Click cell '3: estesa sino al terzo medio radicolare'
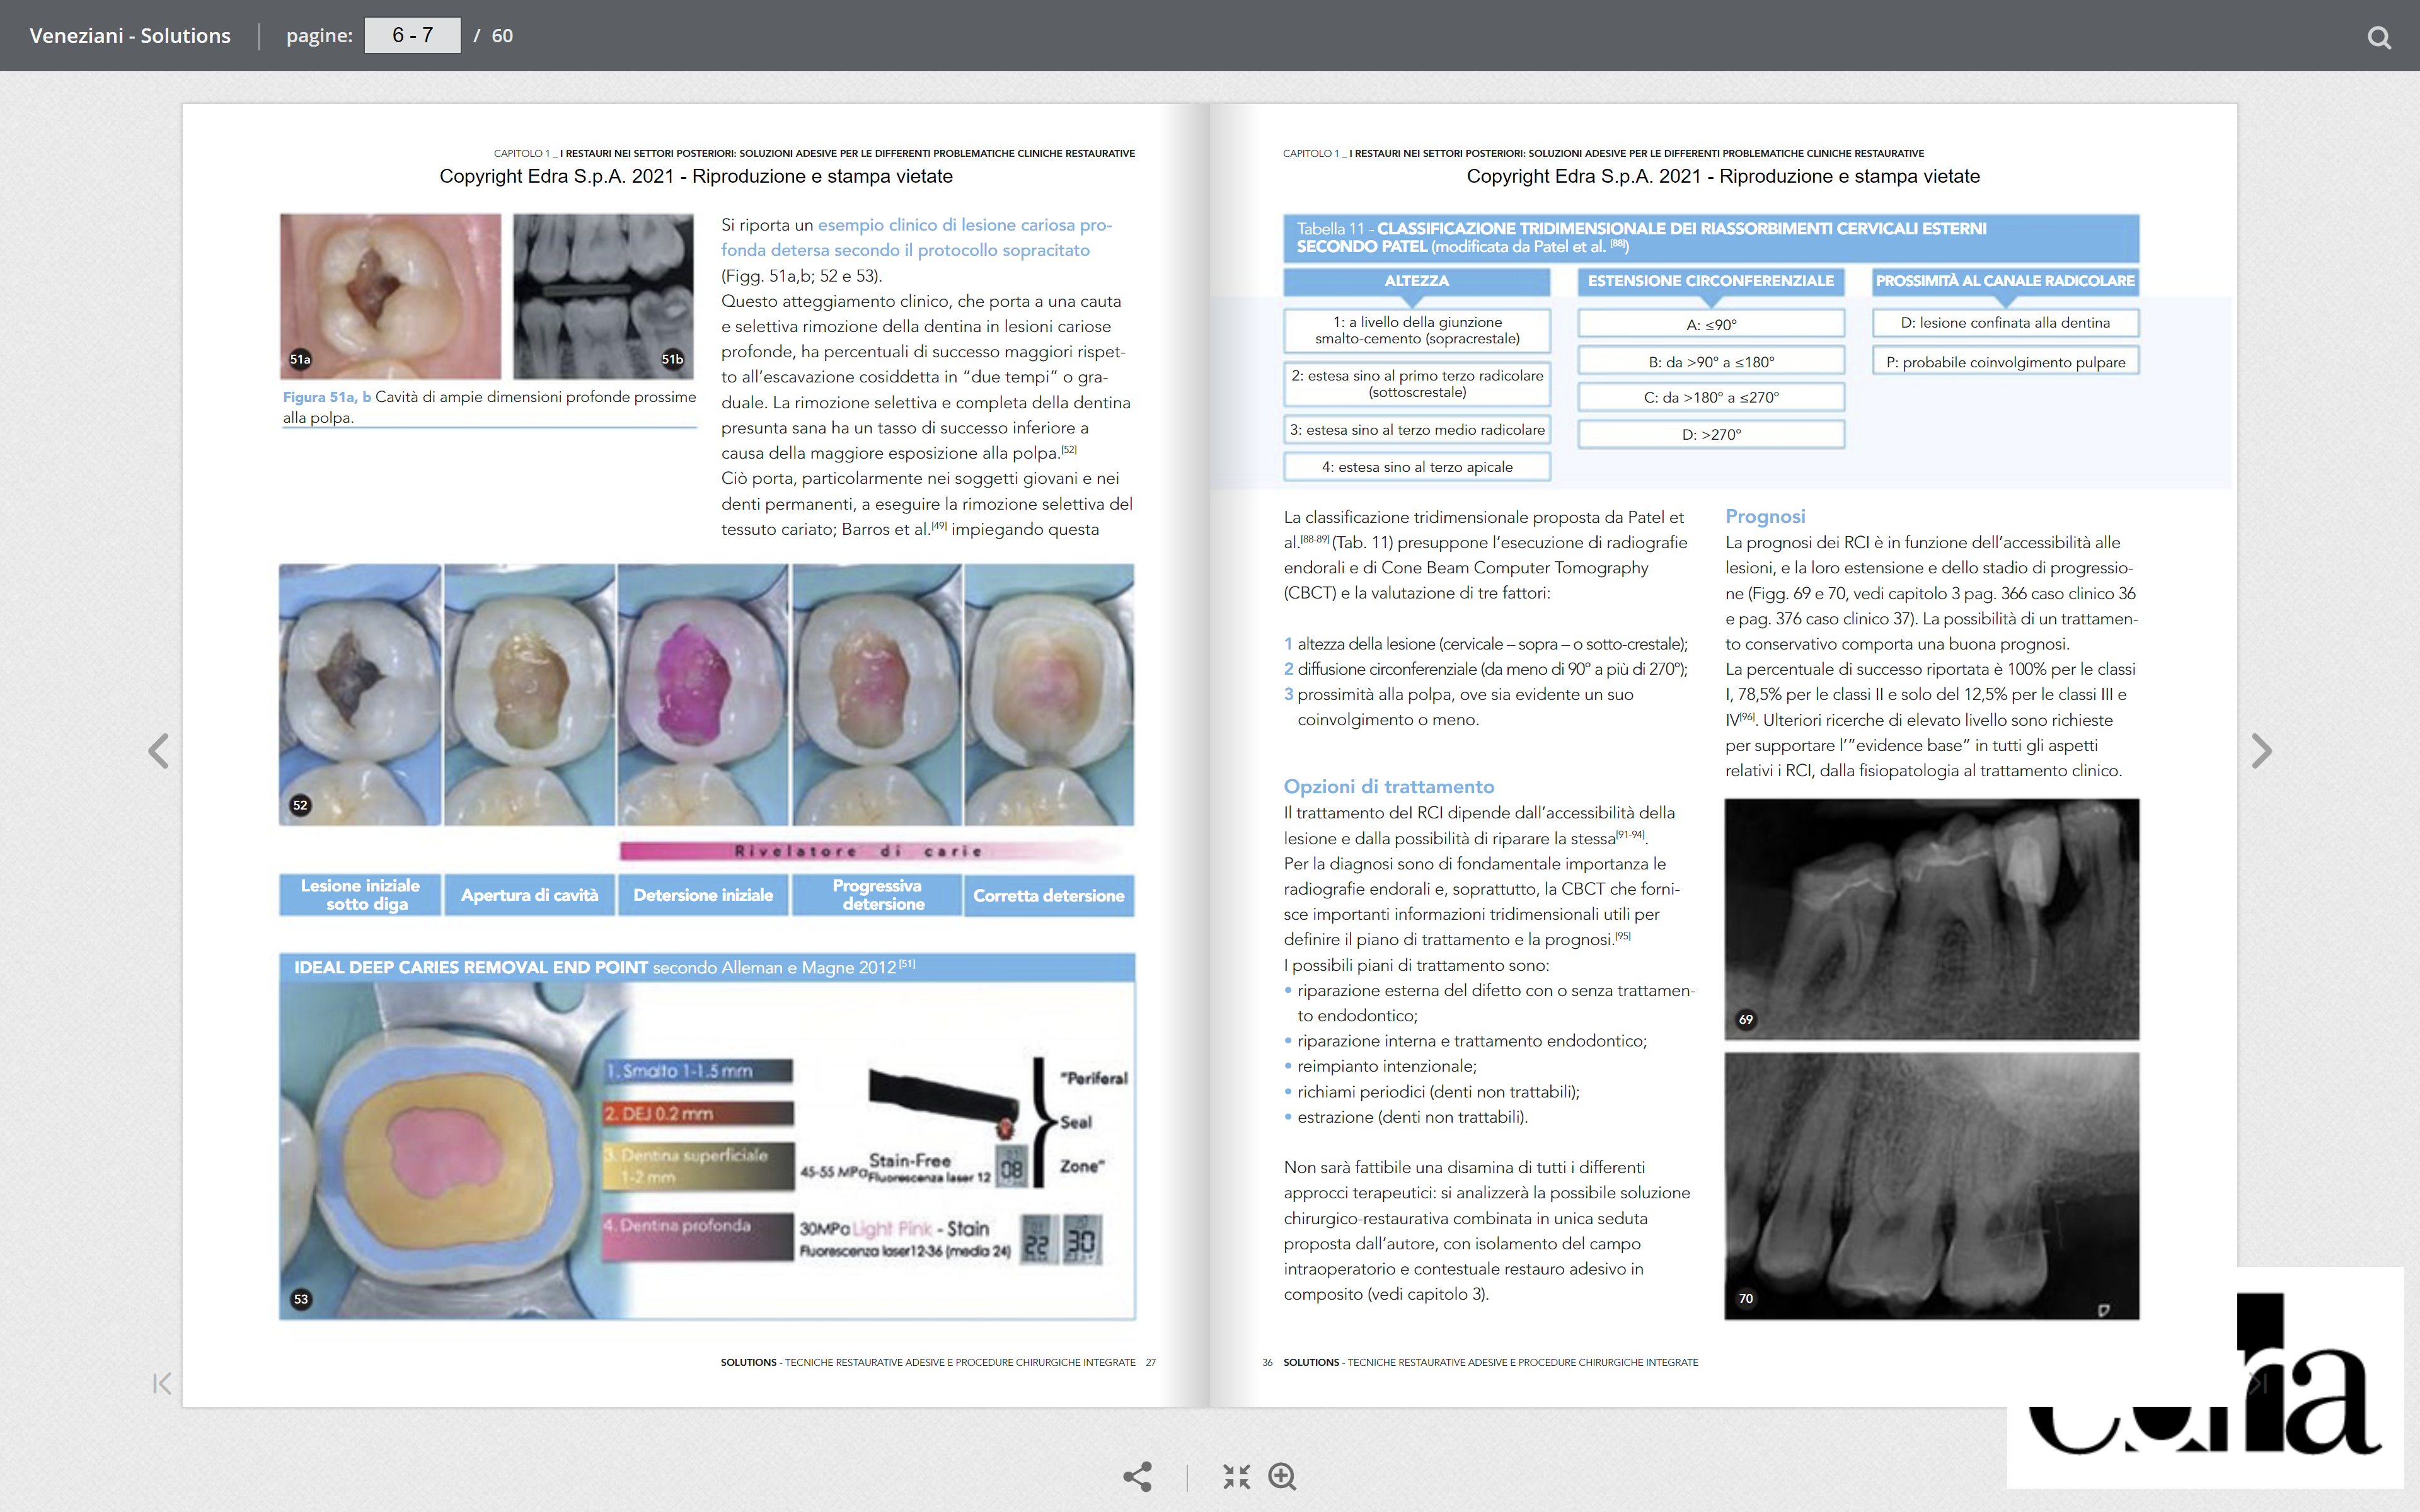Image resolution: width=2420 pixels, height=1512 pixels. (x=1417, y=429)
